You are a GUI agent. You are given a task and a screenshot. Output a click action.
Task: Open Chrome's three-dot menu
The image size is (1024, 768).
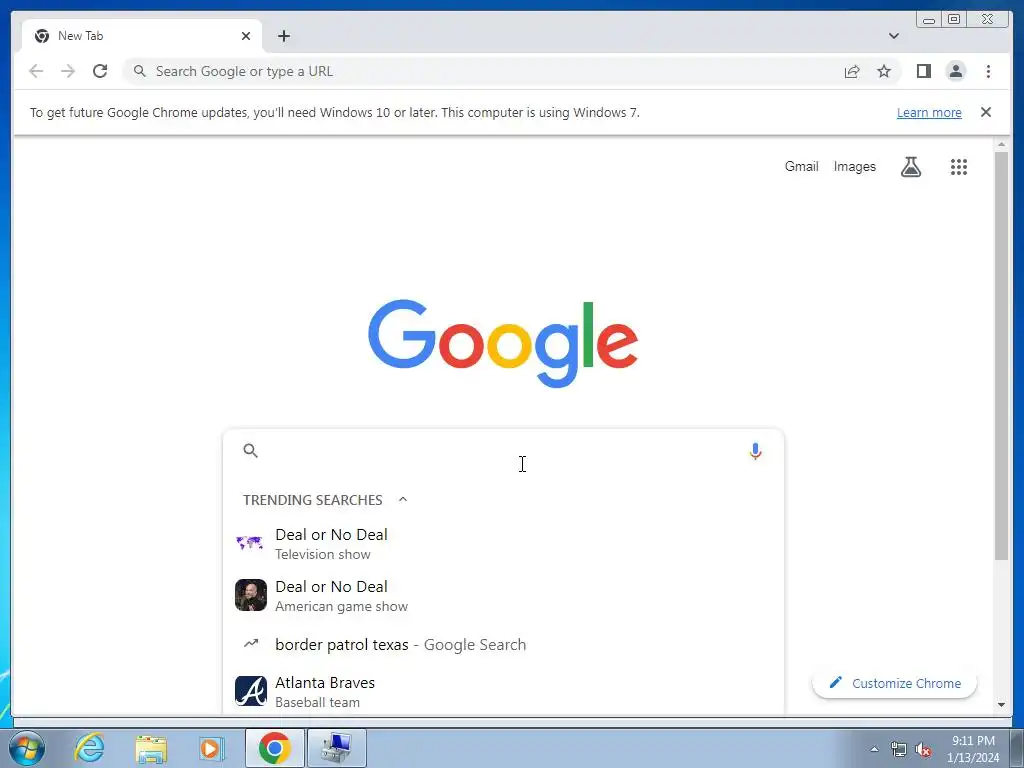[988, 71]
